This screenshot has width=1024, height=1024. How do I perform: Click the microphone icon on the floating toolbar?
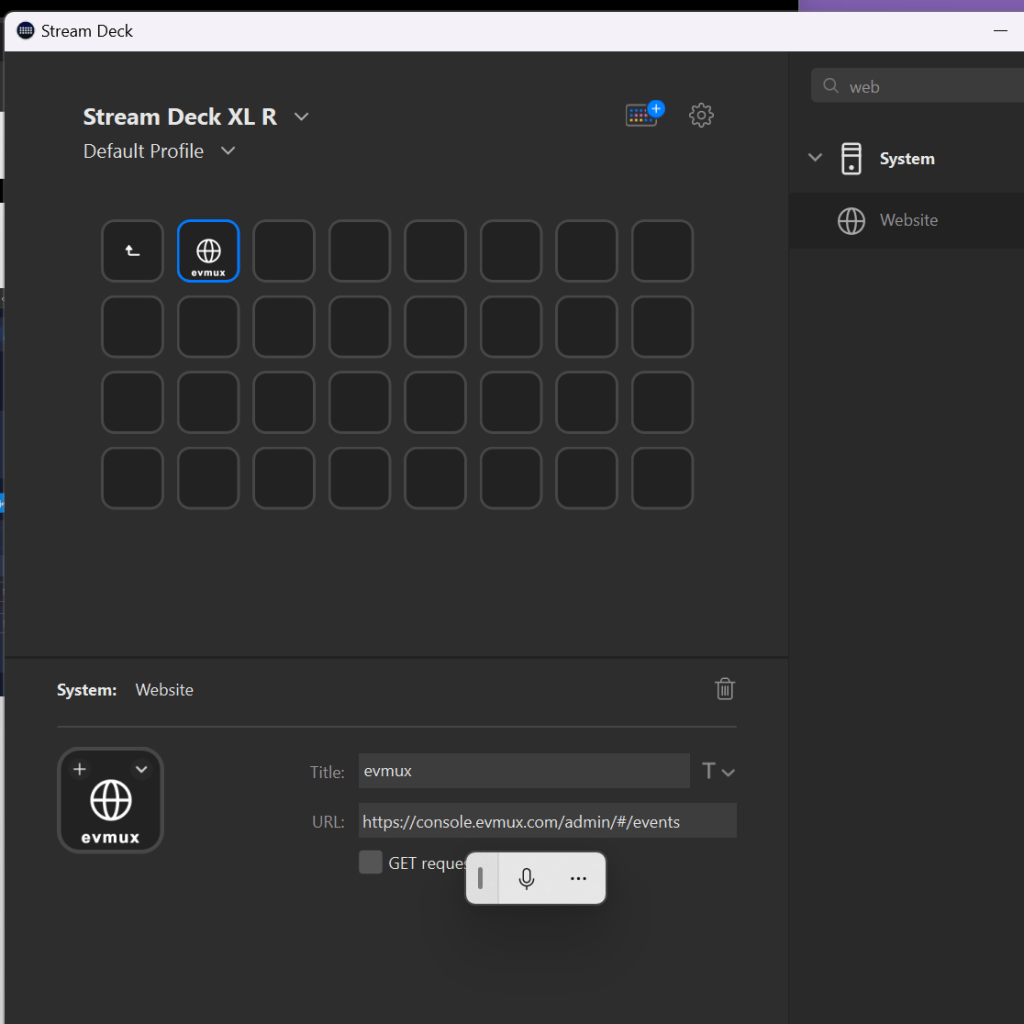point(526,878)
